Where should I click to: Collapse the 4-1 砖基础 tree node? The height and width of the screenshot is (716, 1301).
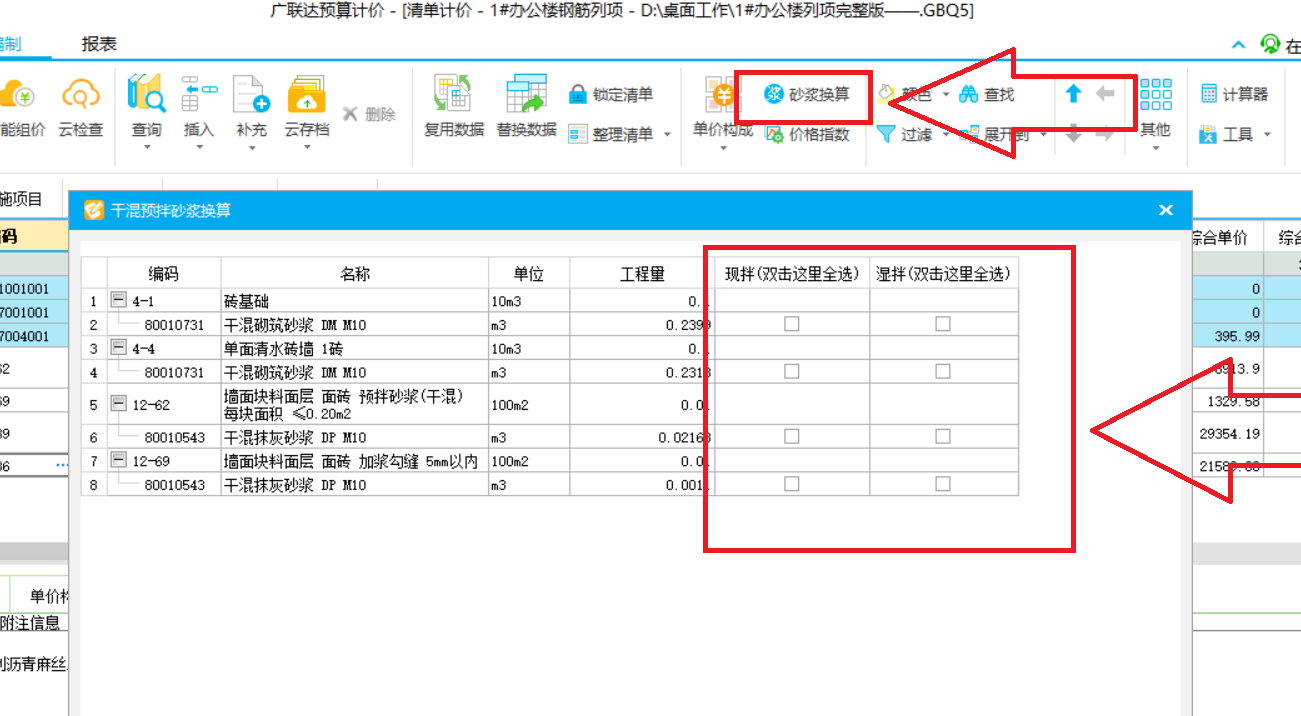coord(119,300)
